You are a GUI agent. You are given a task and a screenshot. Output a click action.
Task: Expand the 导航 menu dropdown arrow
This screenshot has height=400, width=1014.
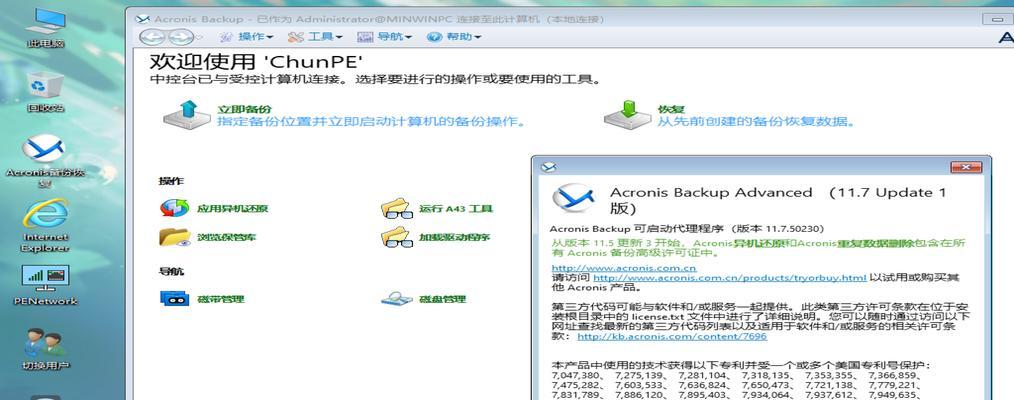click(409, 37)
